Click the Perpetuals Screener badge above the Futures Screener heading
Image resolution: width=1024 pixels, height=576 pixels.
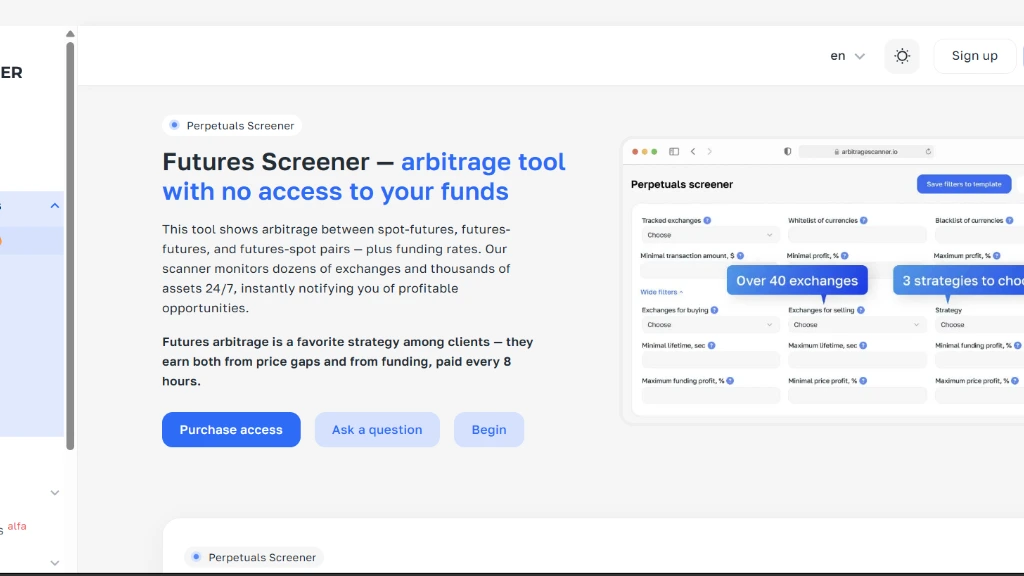click(x=232, y=125)
